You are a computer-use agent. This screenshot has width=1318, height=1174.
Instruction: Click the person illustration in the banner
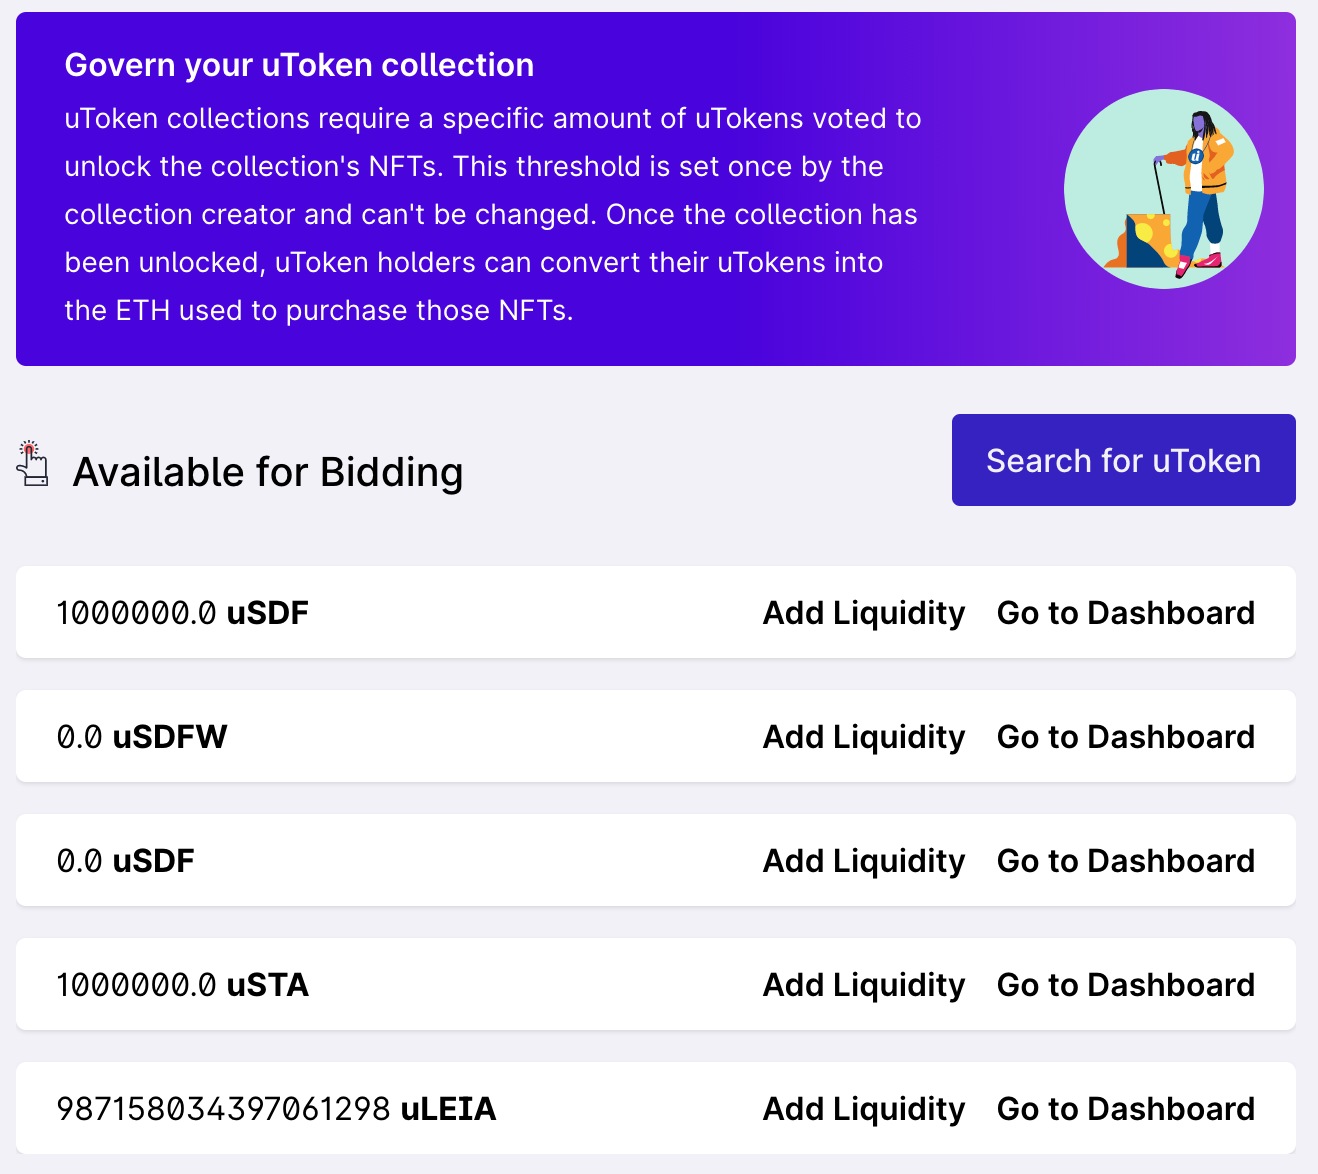click(x=1164, y=189)
